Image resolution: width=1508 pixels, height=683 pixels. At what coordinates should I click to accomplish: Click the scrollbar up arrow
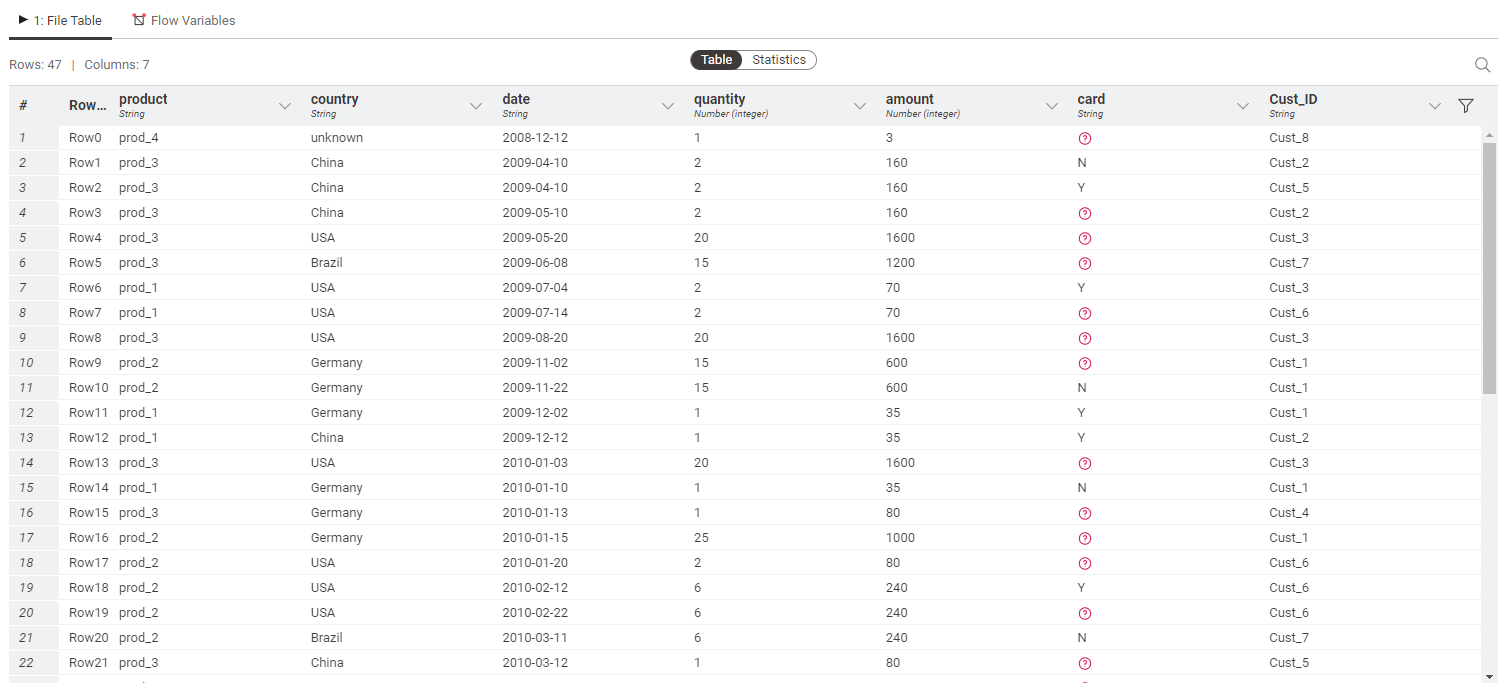pyautogui.click(x=1489, y=135)
